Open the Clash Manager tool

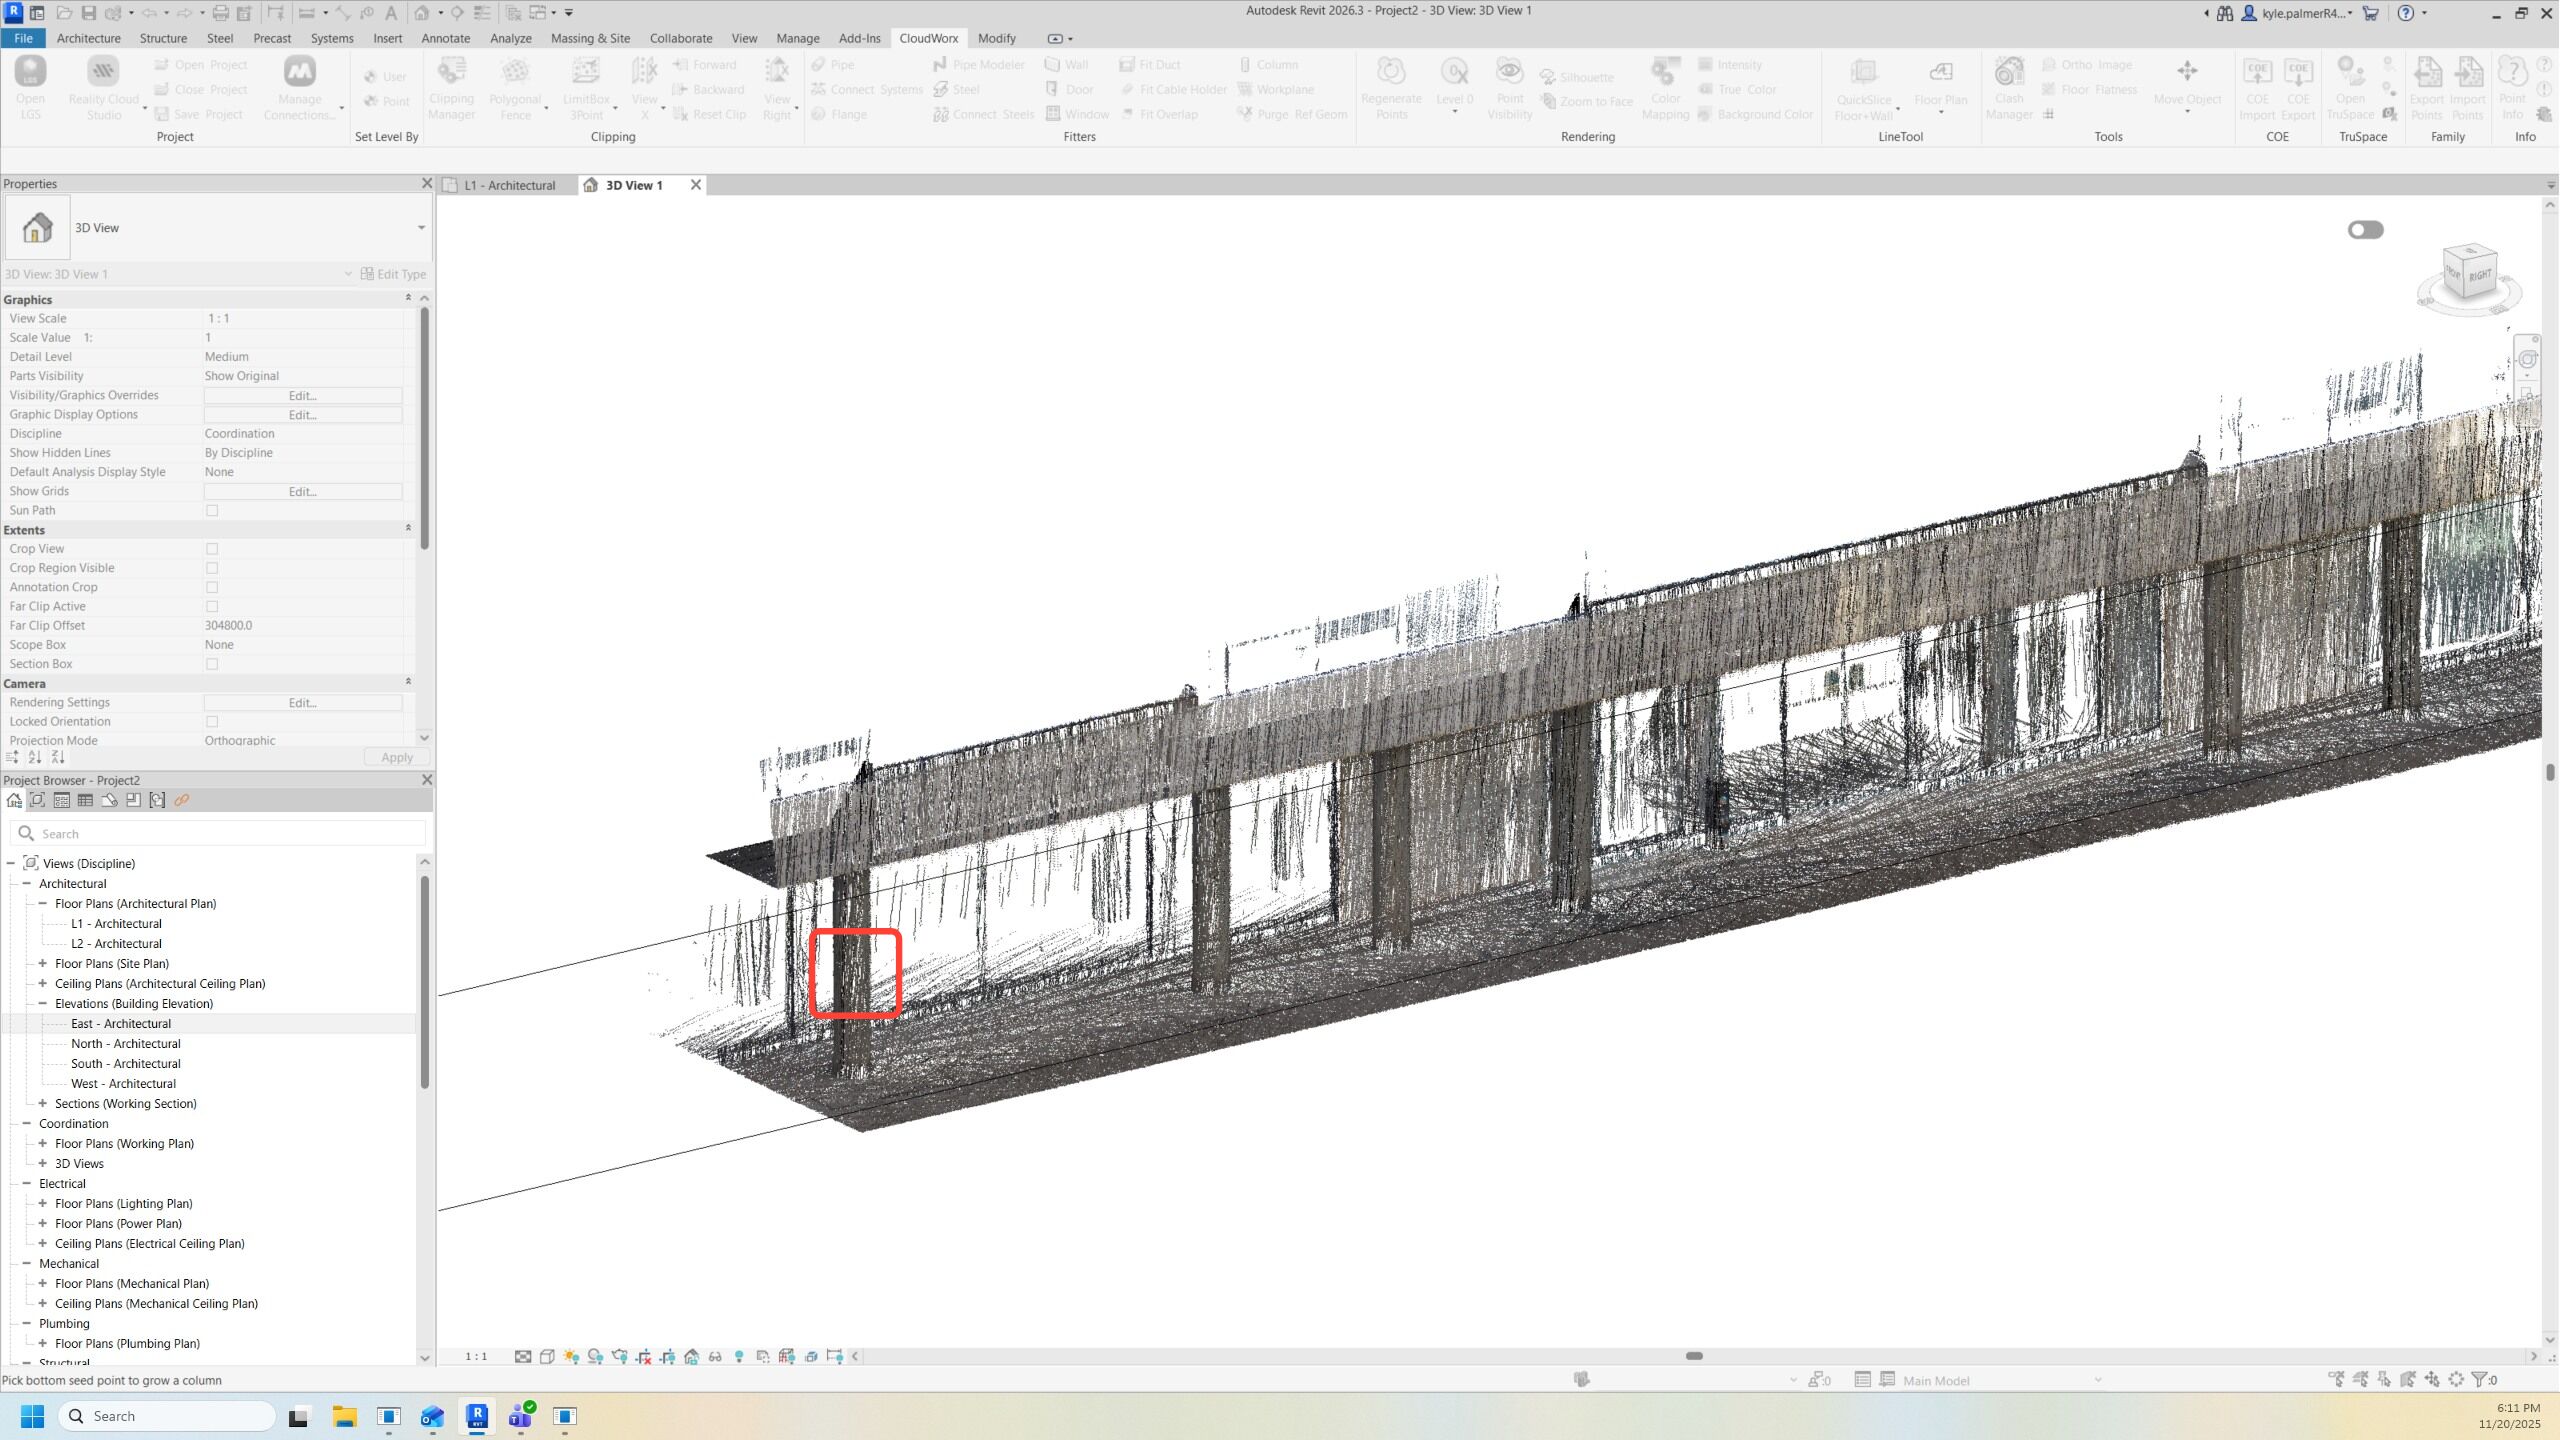point(2009,73)
